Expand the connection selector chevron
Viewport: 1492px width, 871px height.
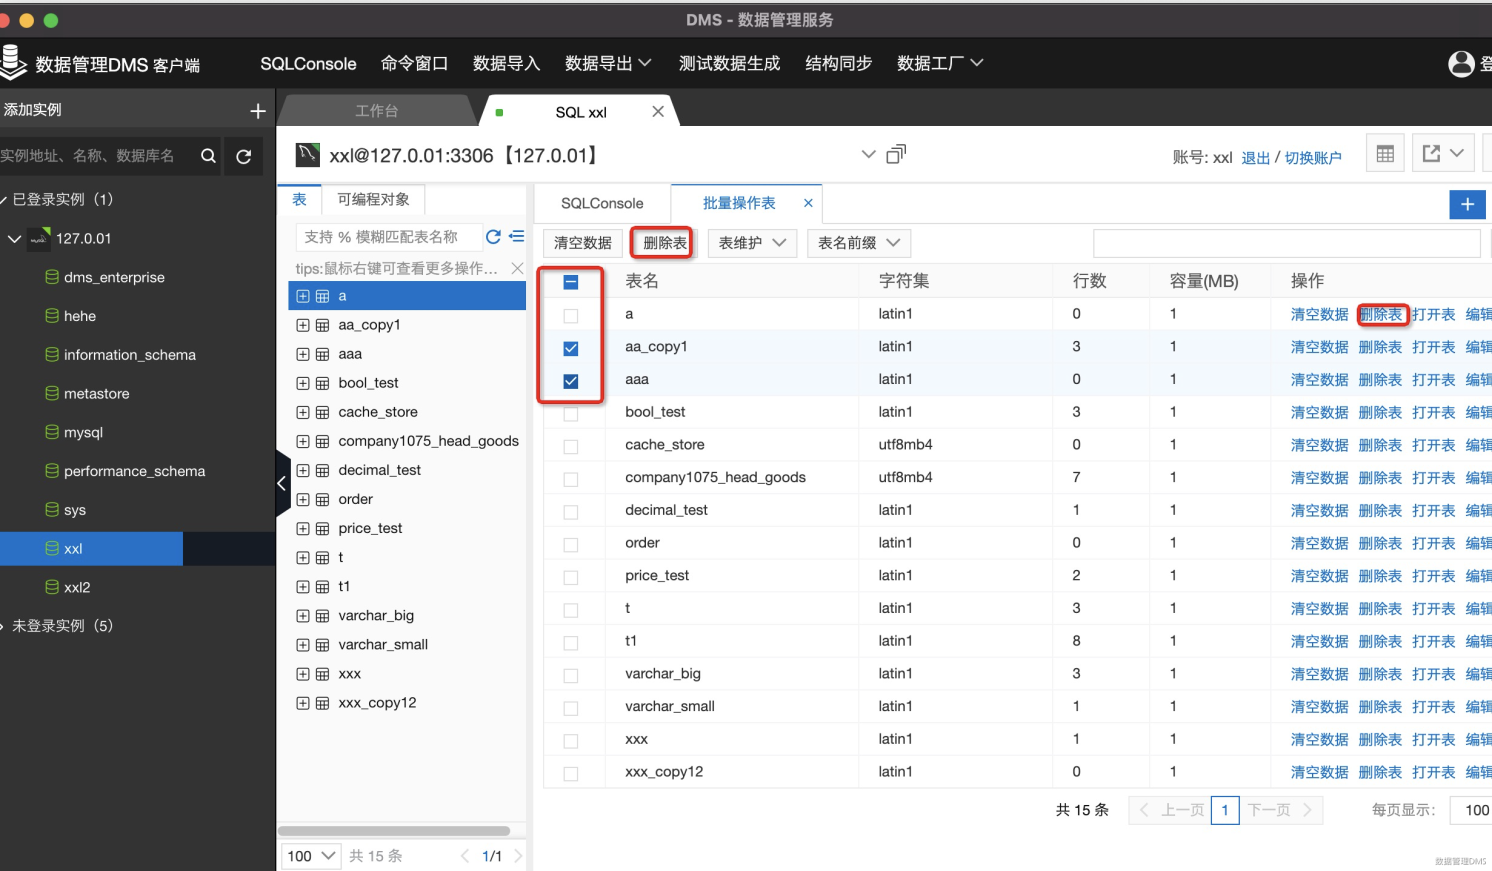pyautogui.click(x=868, y=154)
